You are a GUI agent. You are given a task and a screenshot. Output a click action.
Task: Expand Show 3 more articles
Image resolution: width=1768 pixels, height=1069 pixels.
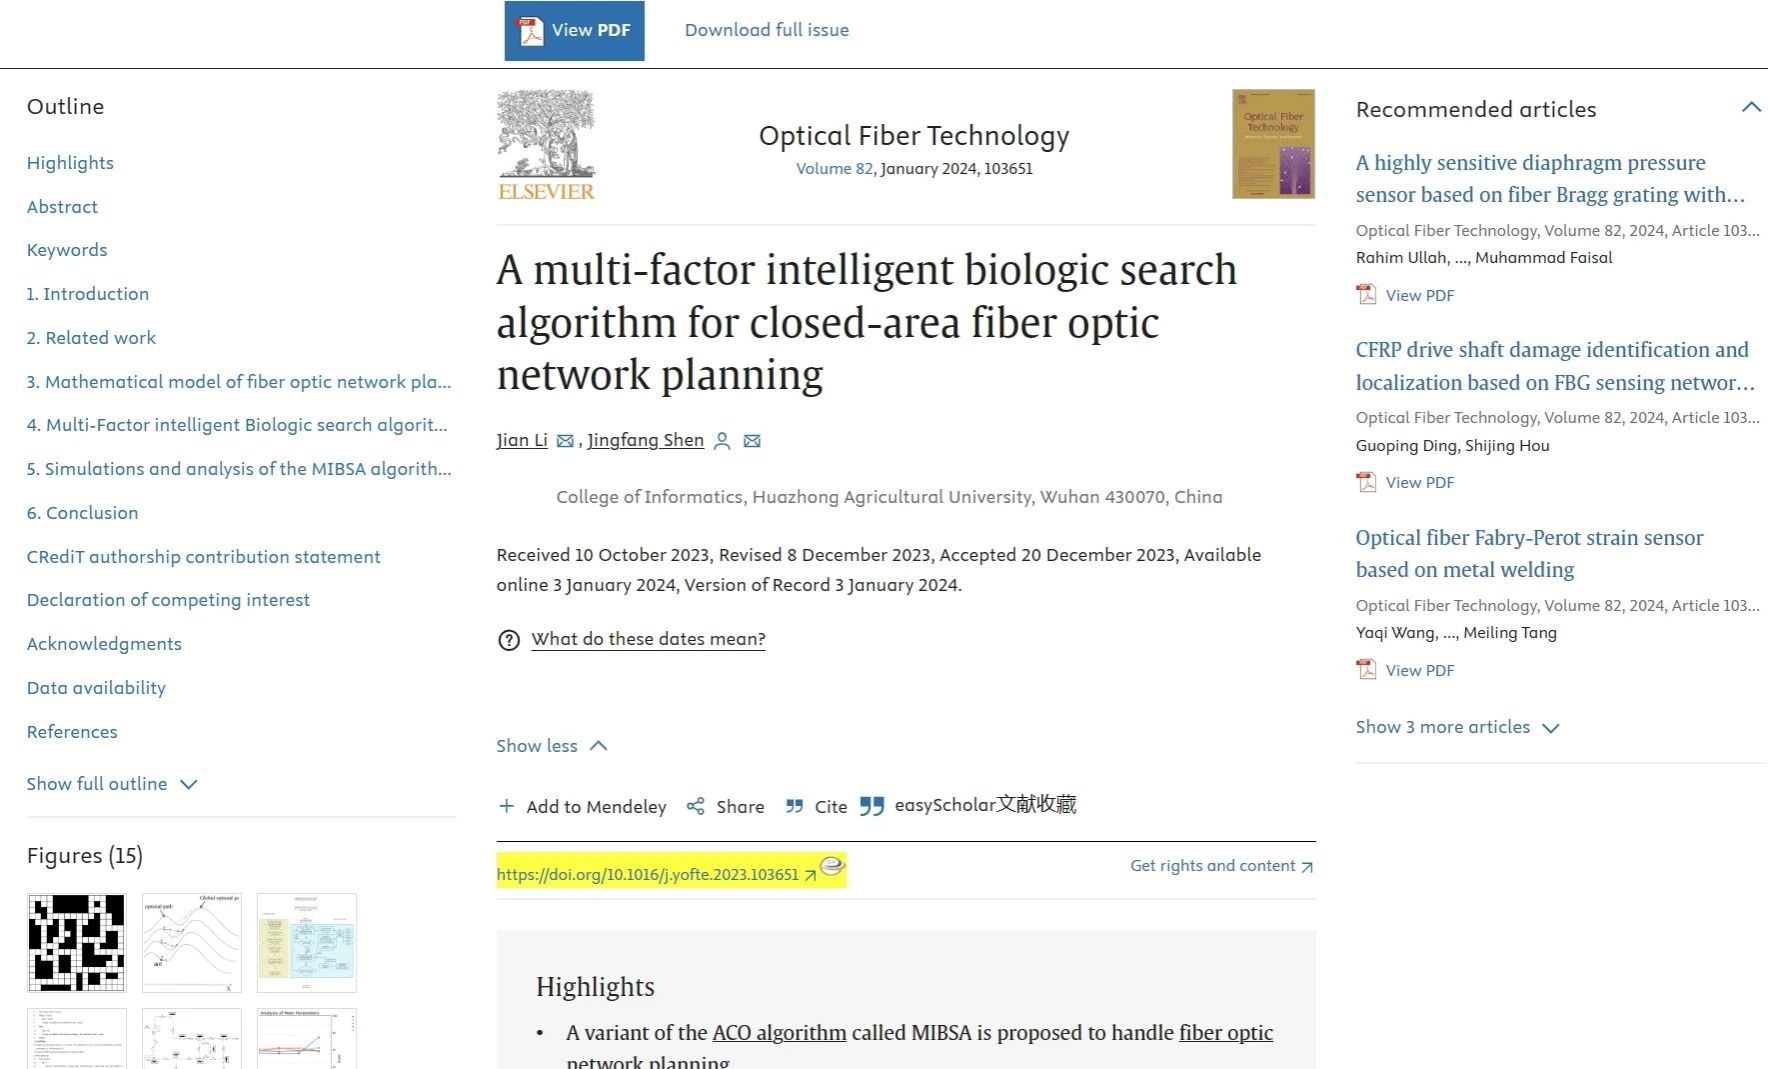(1457, 727)
